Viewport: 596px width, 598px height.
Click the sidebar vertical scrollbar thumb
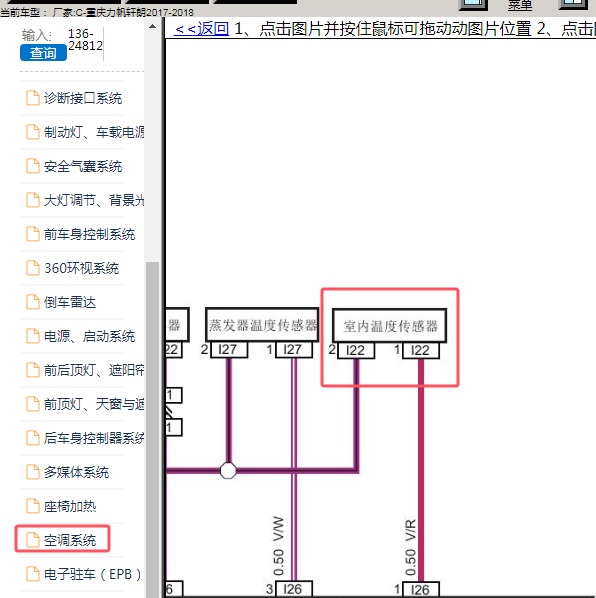point(153,430)
